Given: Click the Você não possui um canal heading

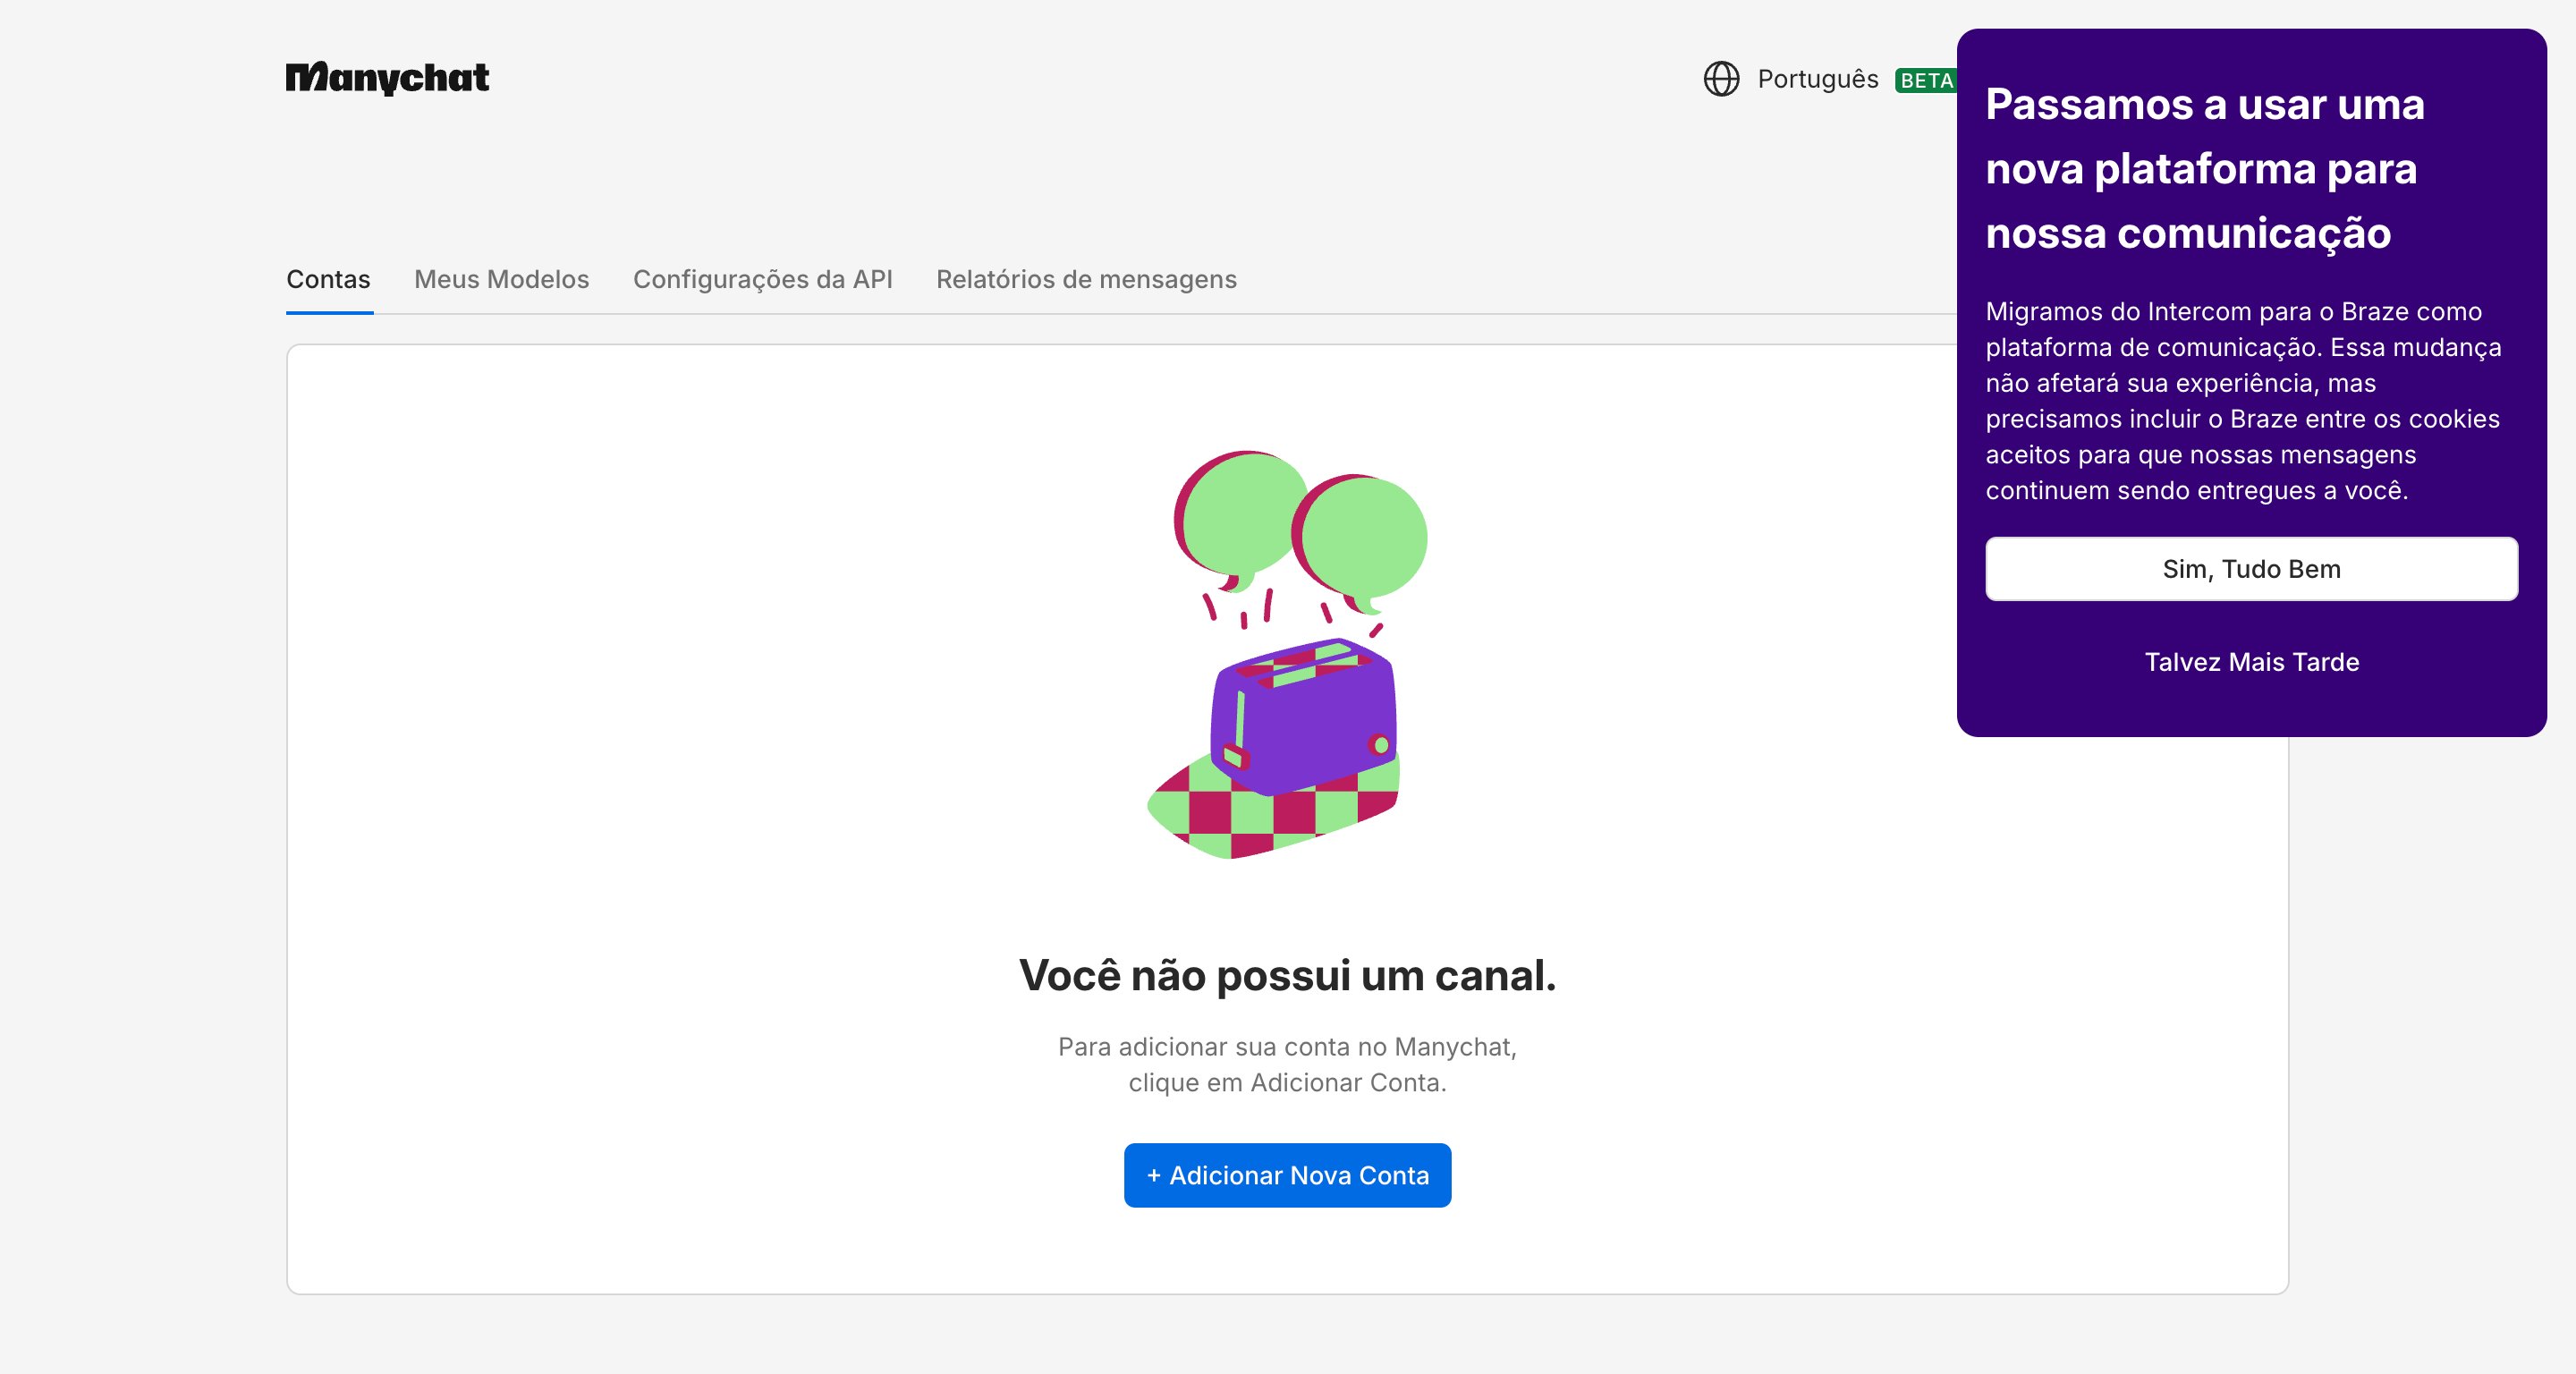Looking at the screenshot, I should (x=1287, y=975).
